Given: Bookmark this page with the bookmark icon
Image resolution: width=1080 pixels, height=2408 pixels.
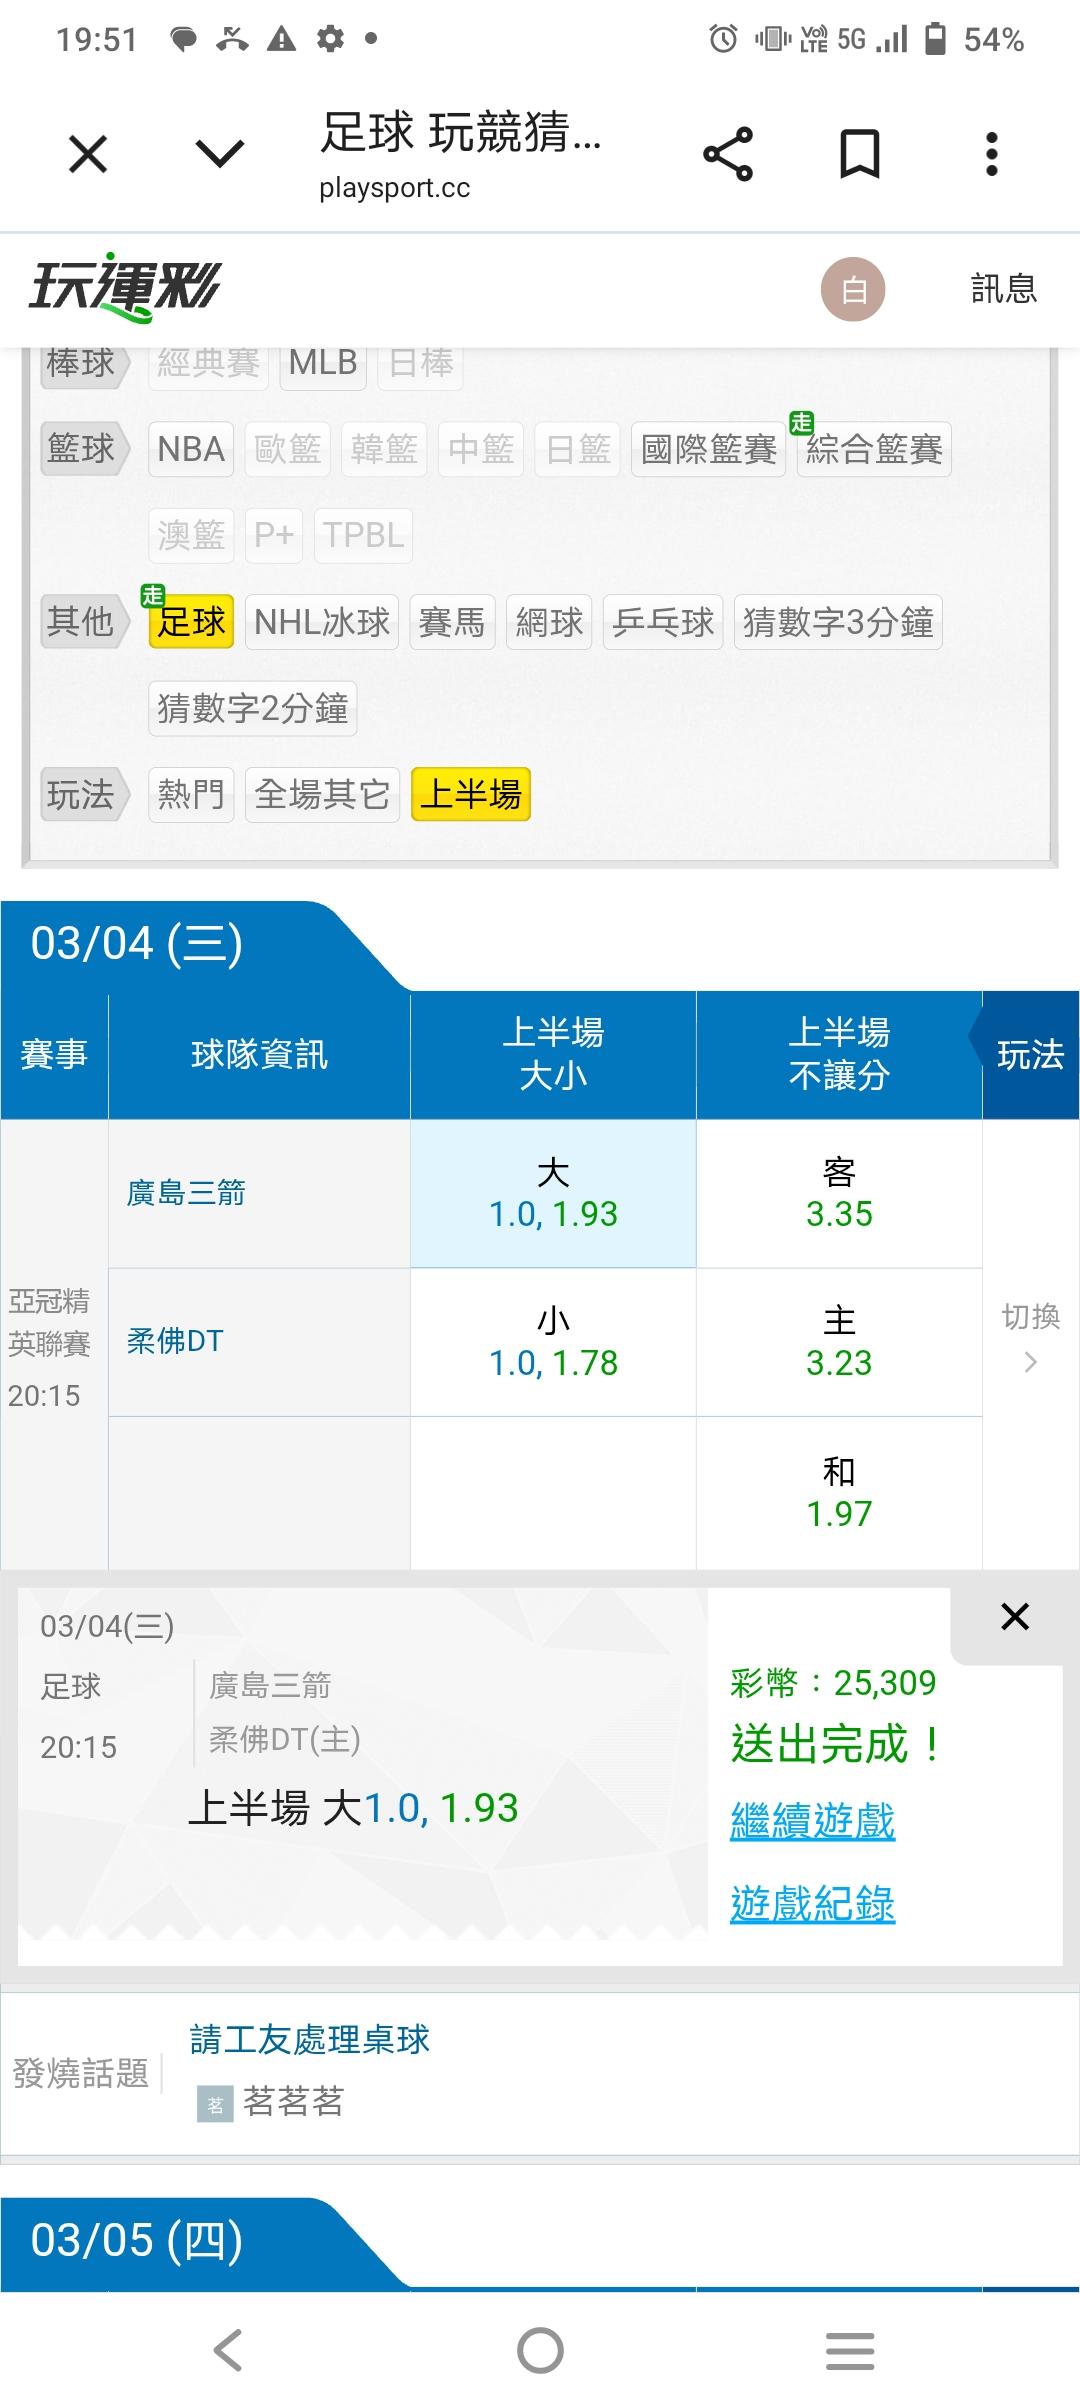Looking at the screenshot, I should 859,154.
